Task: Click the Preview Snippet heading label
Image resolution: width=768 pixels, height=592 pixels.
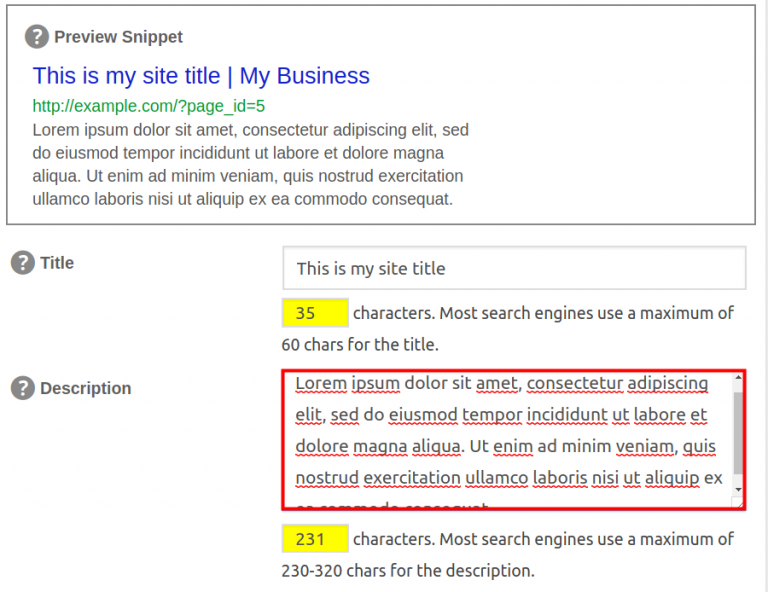Action: pyautogui.click(x=118, y=37)
